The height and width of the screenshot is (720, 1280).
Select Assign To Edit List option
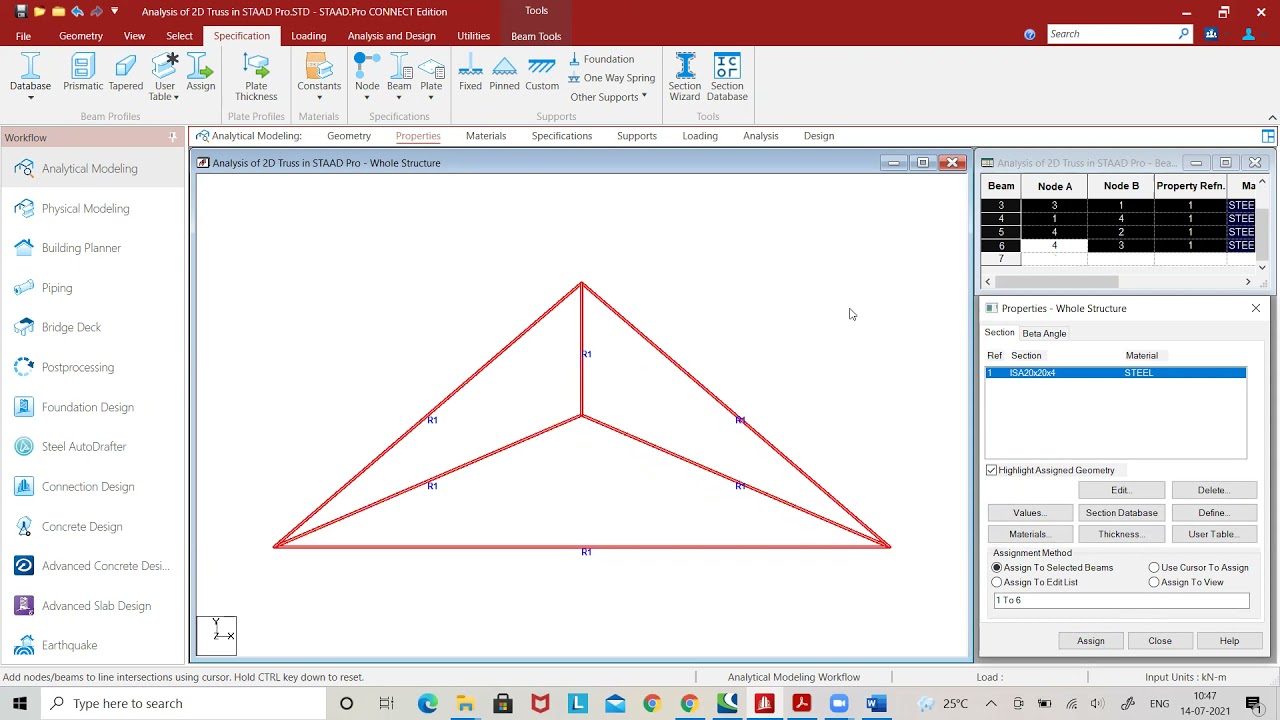point(997,582)
